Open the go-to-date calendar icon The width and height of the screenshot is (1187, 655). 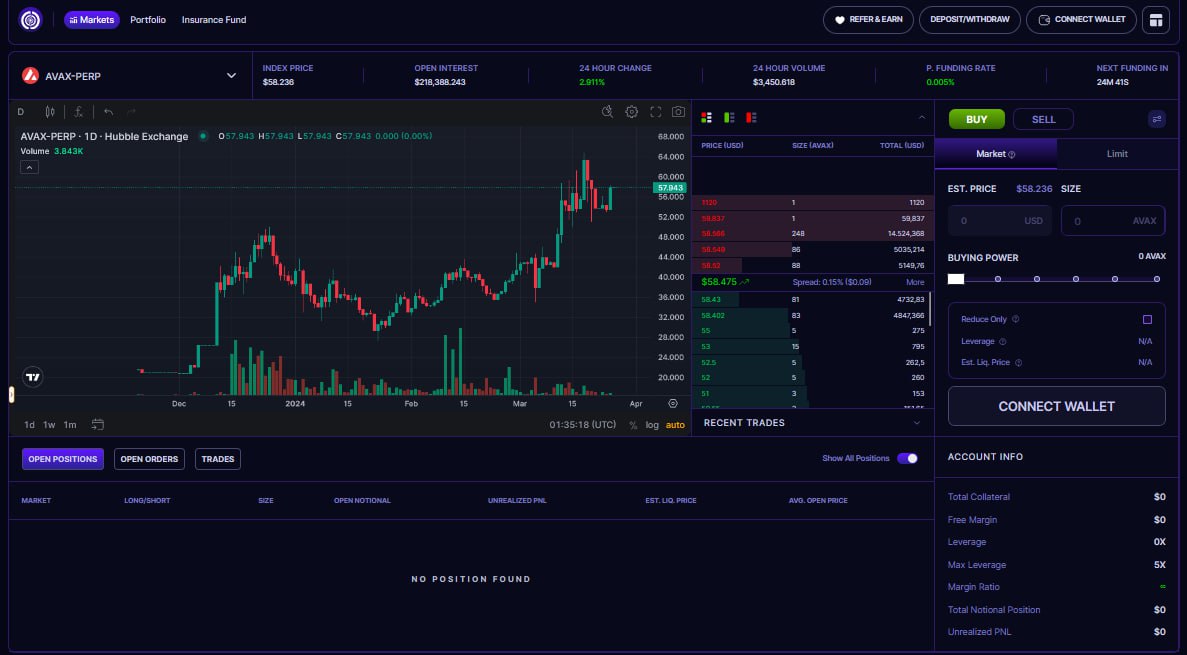[97, 424]
